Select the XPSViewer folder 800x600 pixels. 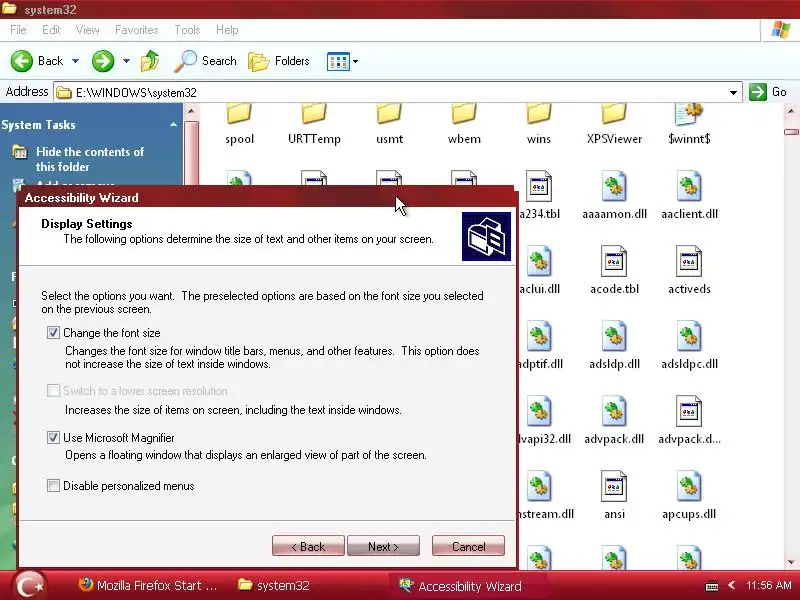click(x=614, y=124)
